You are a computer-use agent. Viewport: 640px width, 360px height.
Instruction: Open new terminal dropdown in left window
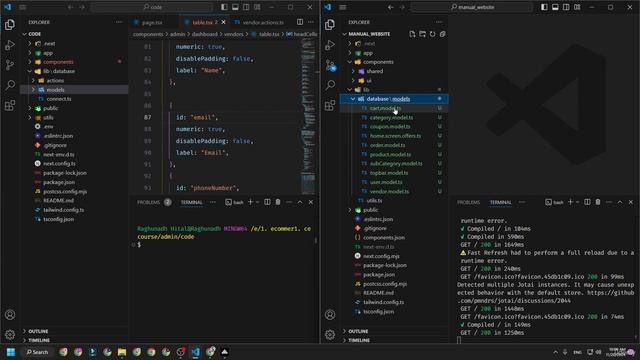coord(258,202)
